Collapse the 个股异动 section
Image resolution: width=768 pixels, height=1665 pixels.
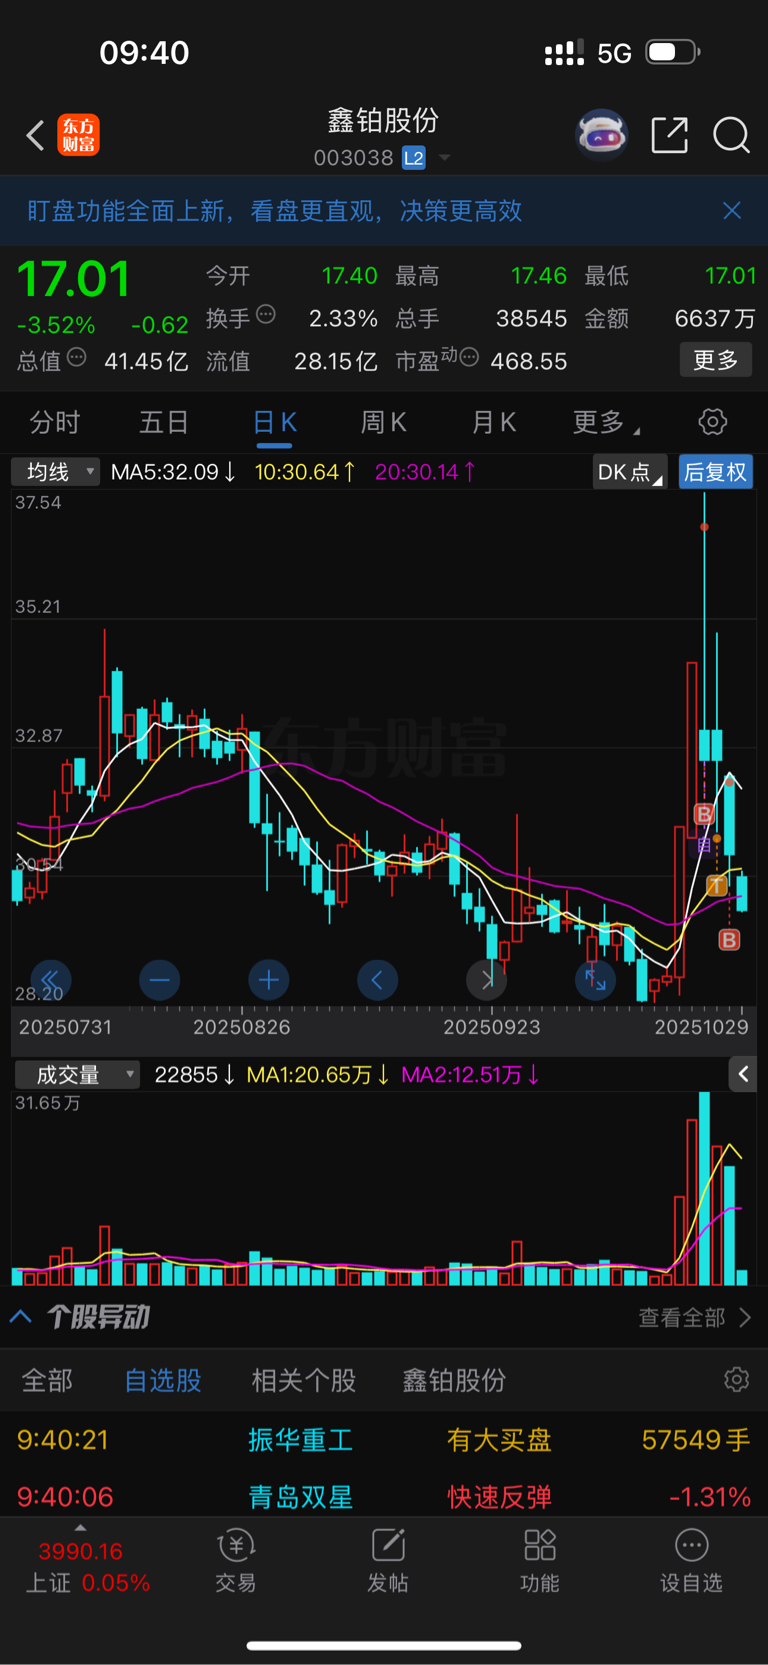click(x=20, y=1316)
